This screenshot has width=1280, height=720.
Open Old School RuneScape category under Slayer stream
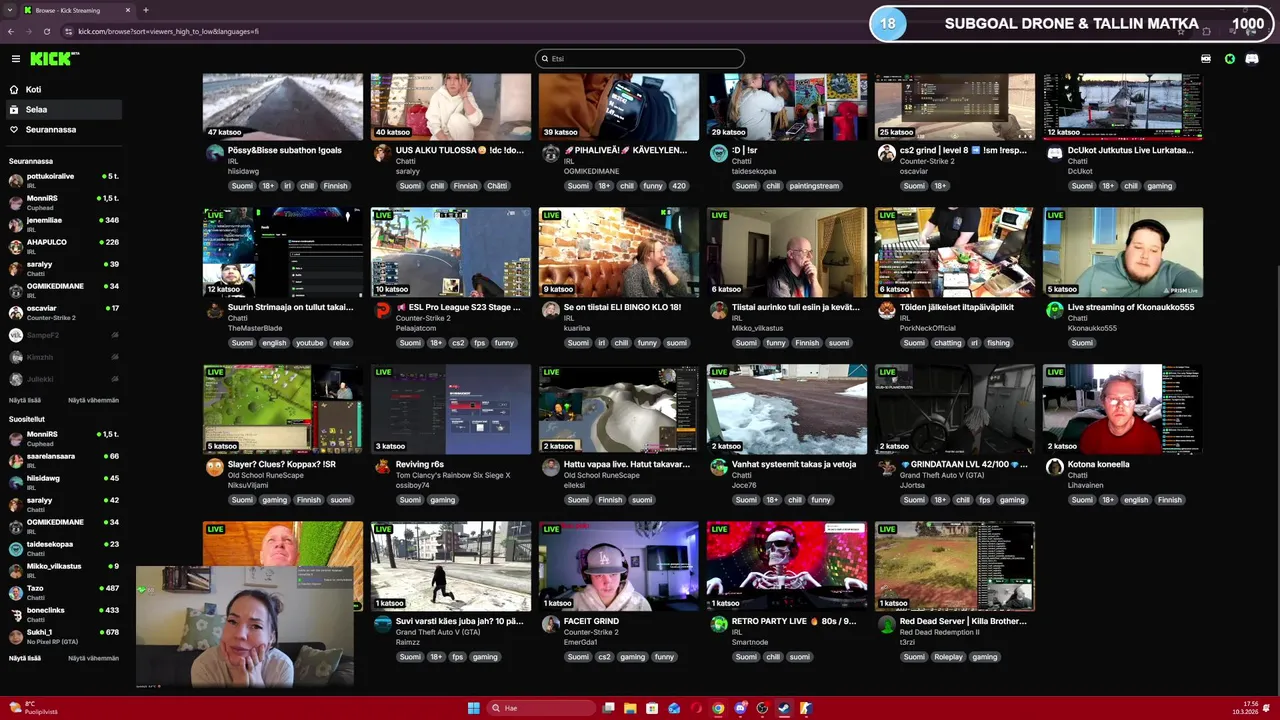click(265, 475)
